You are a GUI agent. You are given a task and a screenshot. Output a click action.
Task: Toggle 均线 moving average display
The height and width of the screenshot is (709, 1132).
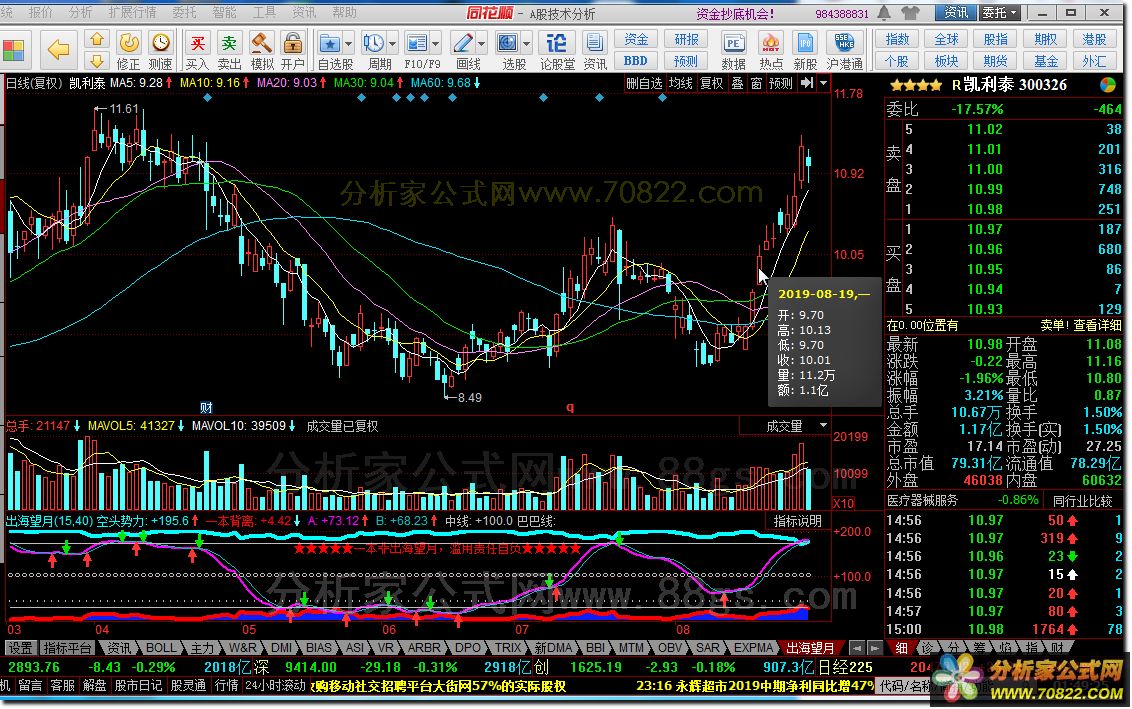680,84
